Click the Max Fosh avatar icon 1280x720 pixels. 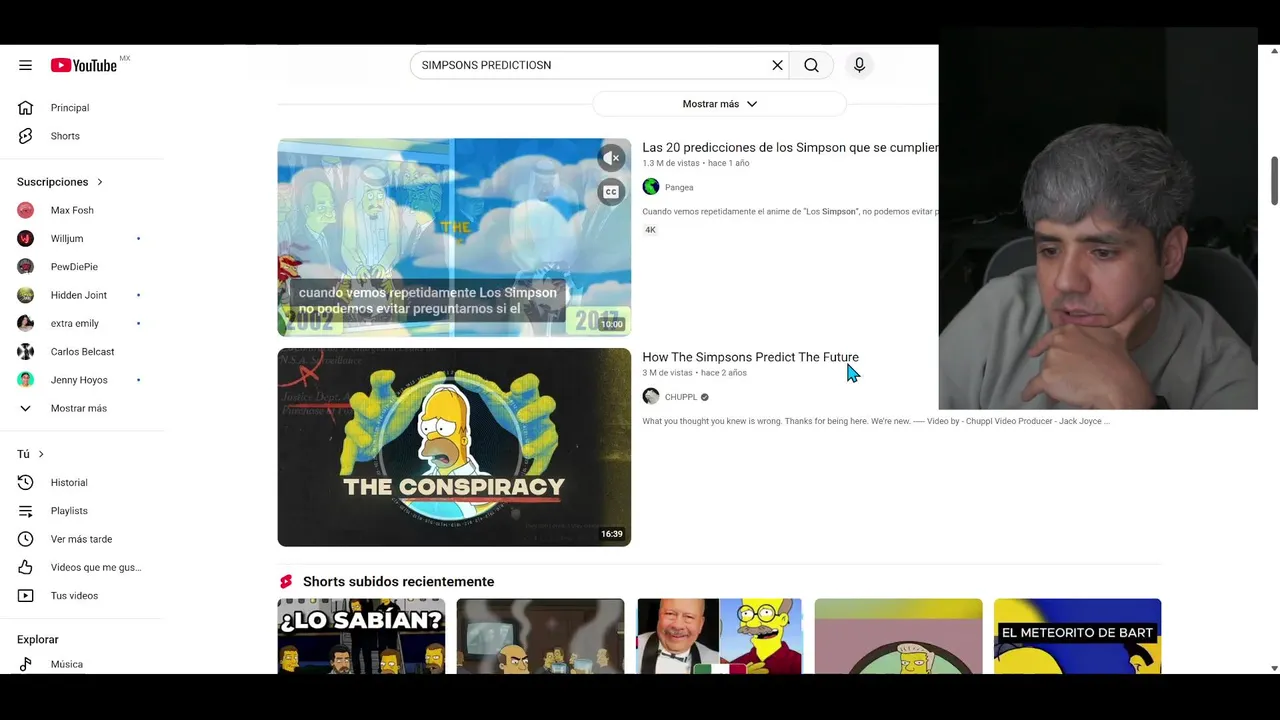(26, 210)
